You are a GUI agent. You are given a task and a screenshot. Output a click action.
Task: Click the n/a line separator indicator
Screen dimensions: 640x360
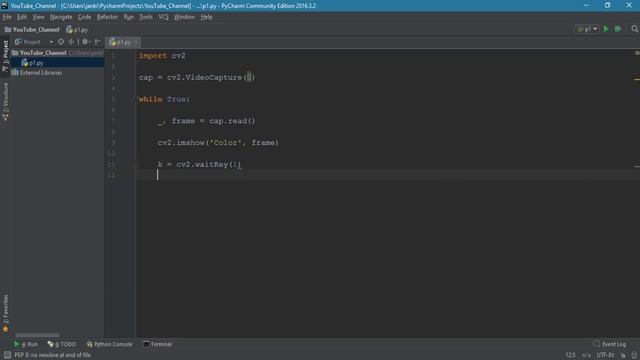[x=586, y=355]
